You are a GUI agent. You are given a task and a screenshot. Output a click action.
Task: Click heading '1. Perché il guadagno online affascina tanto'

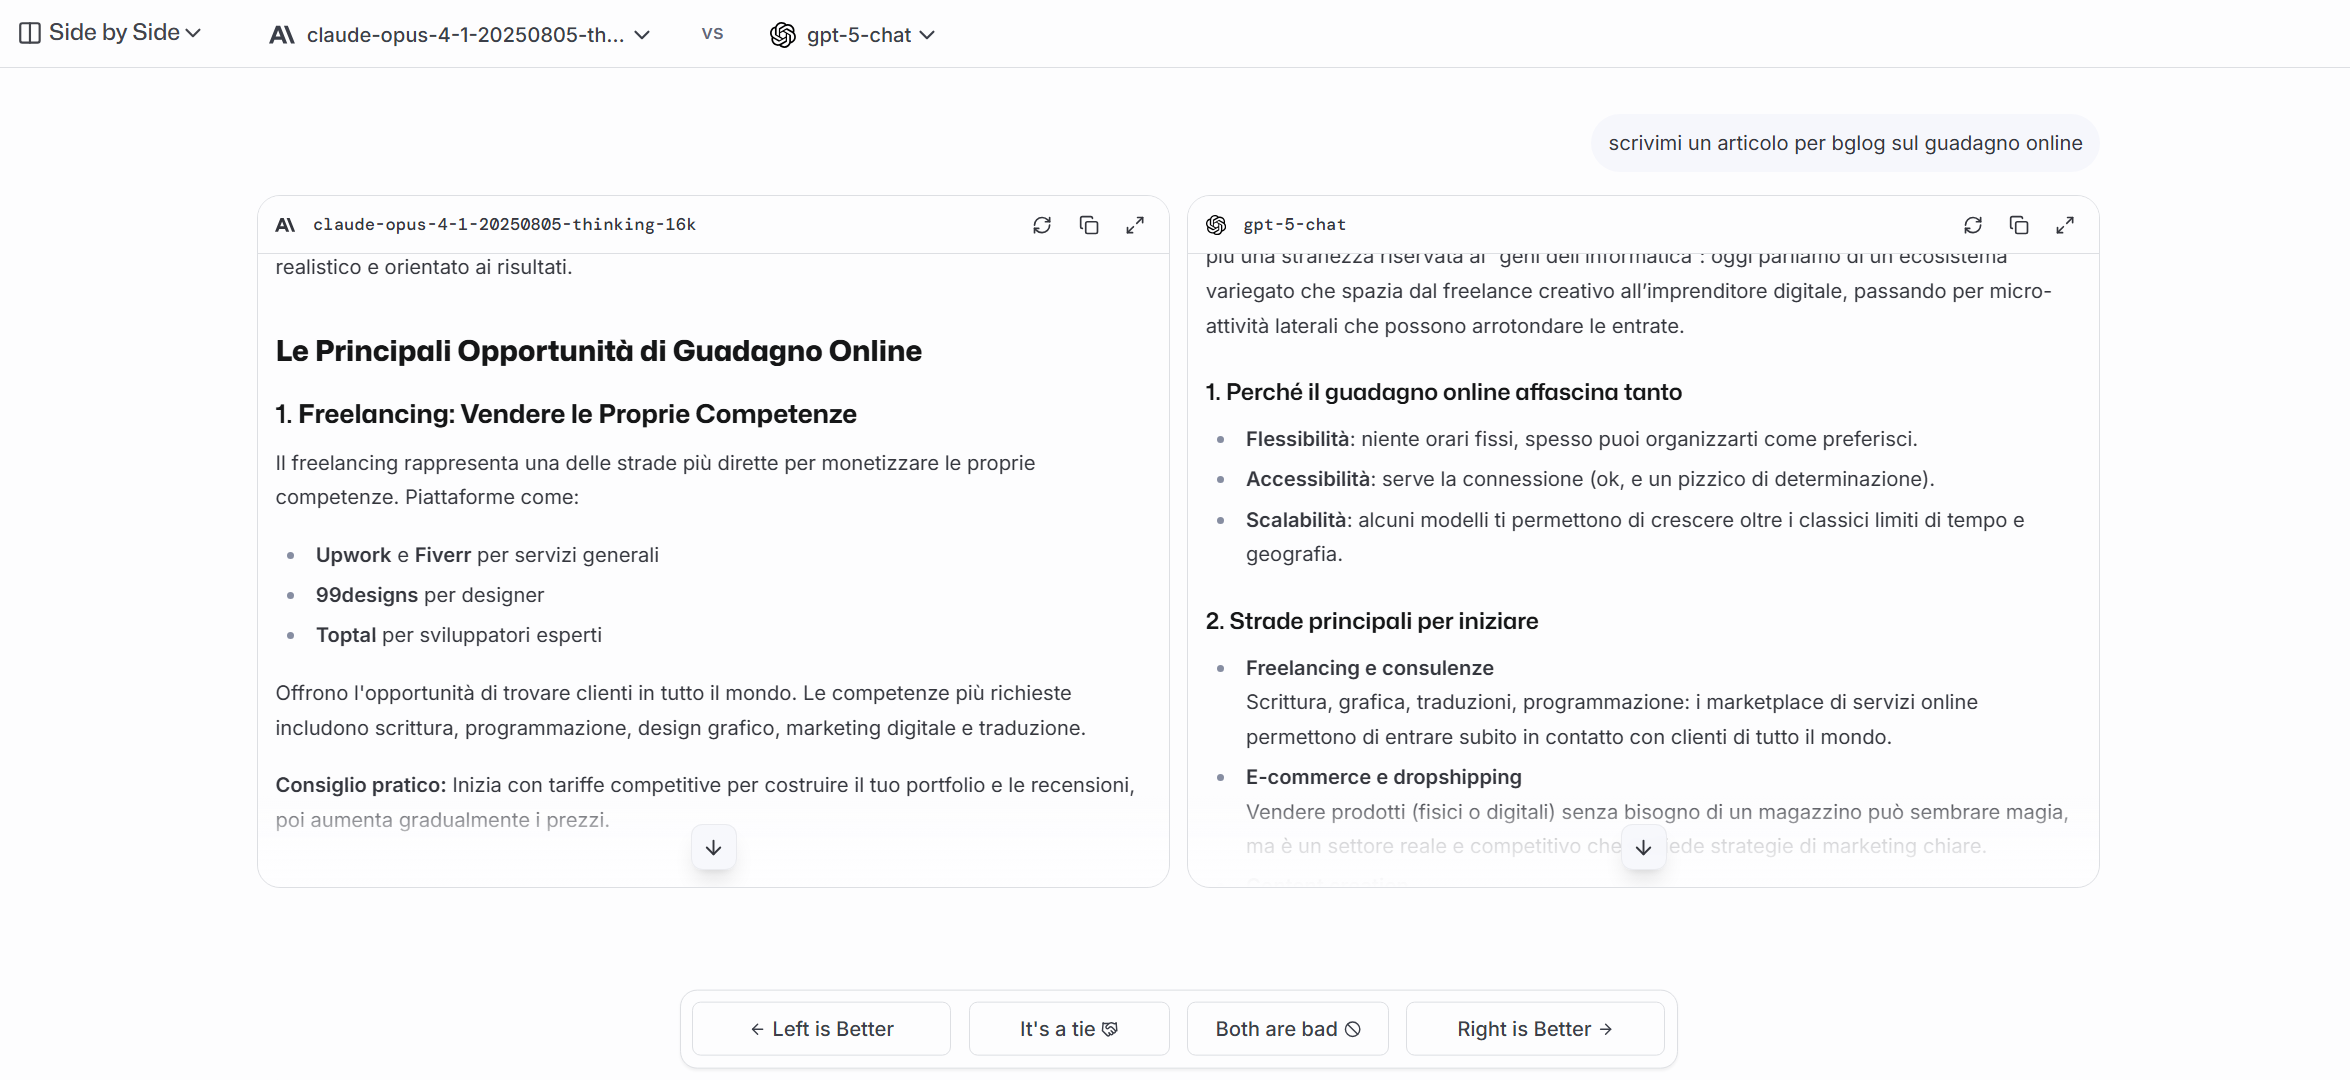click(1443, 392)
